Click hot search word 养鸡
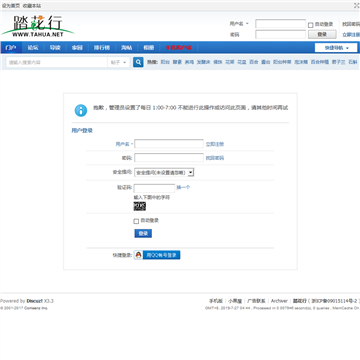Image resolution: width=360 pixels, height=360 pixels. point(189,62)
